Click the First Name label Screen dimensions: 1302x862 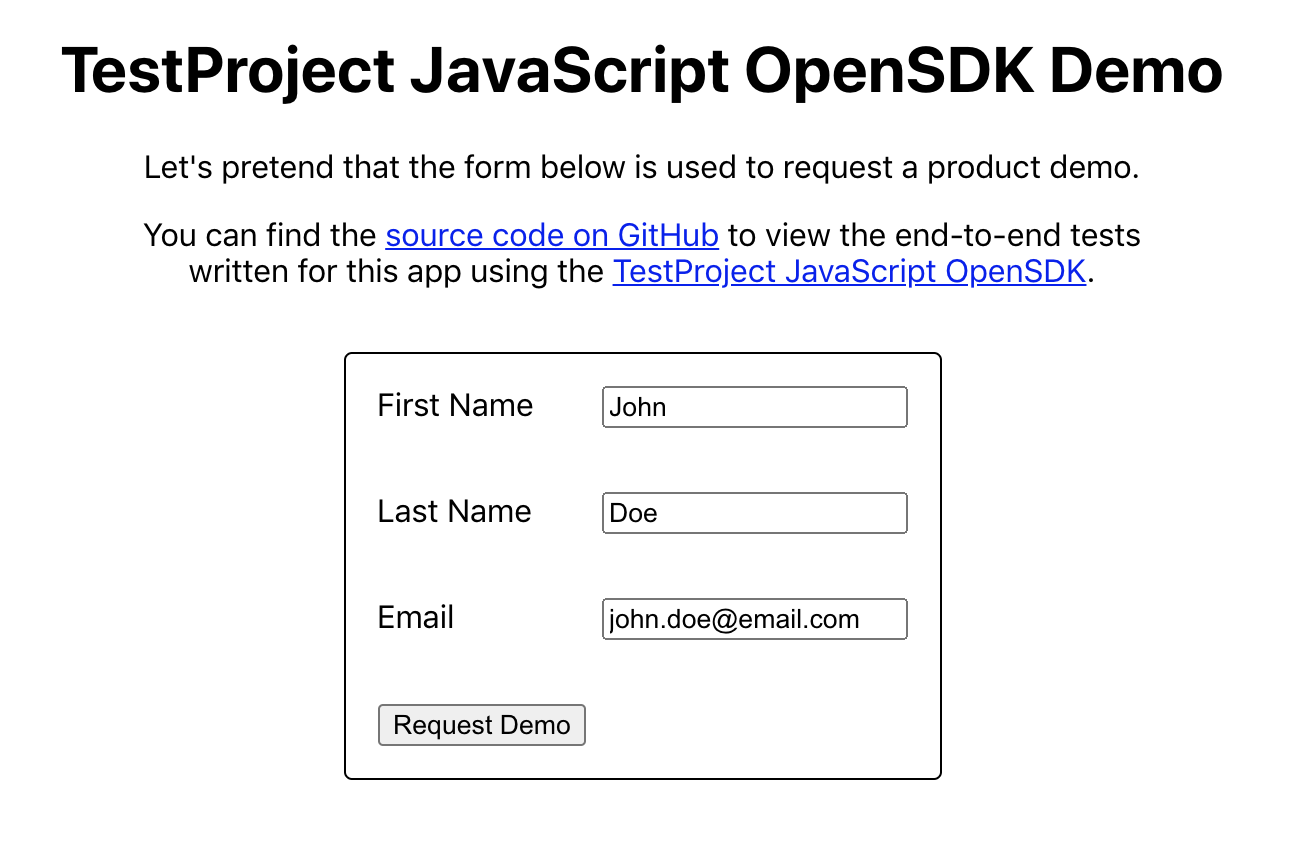click(455, 405)
